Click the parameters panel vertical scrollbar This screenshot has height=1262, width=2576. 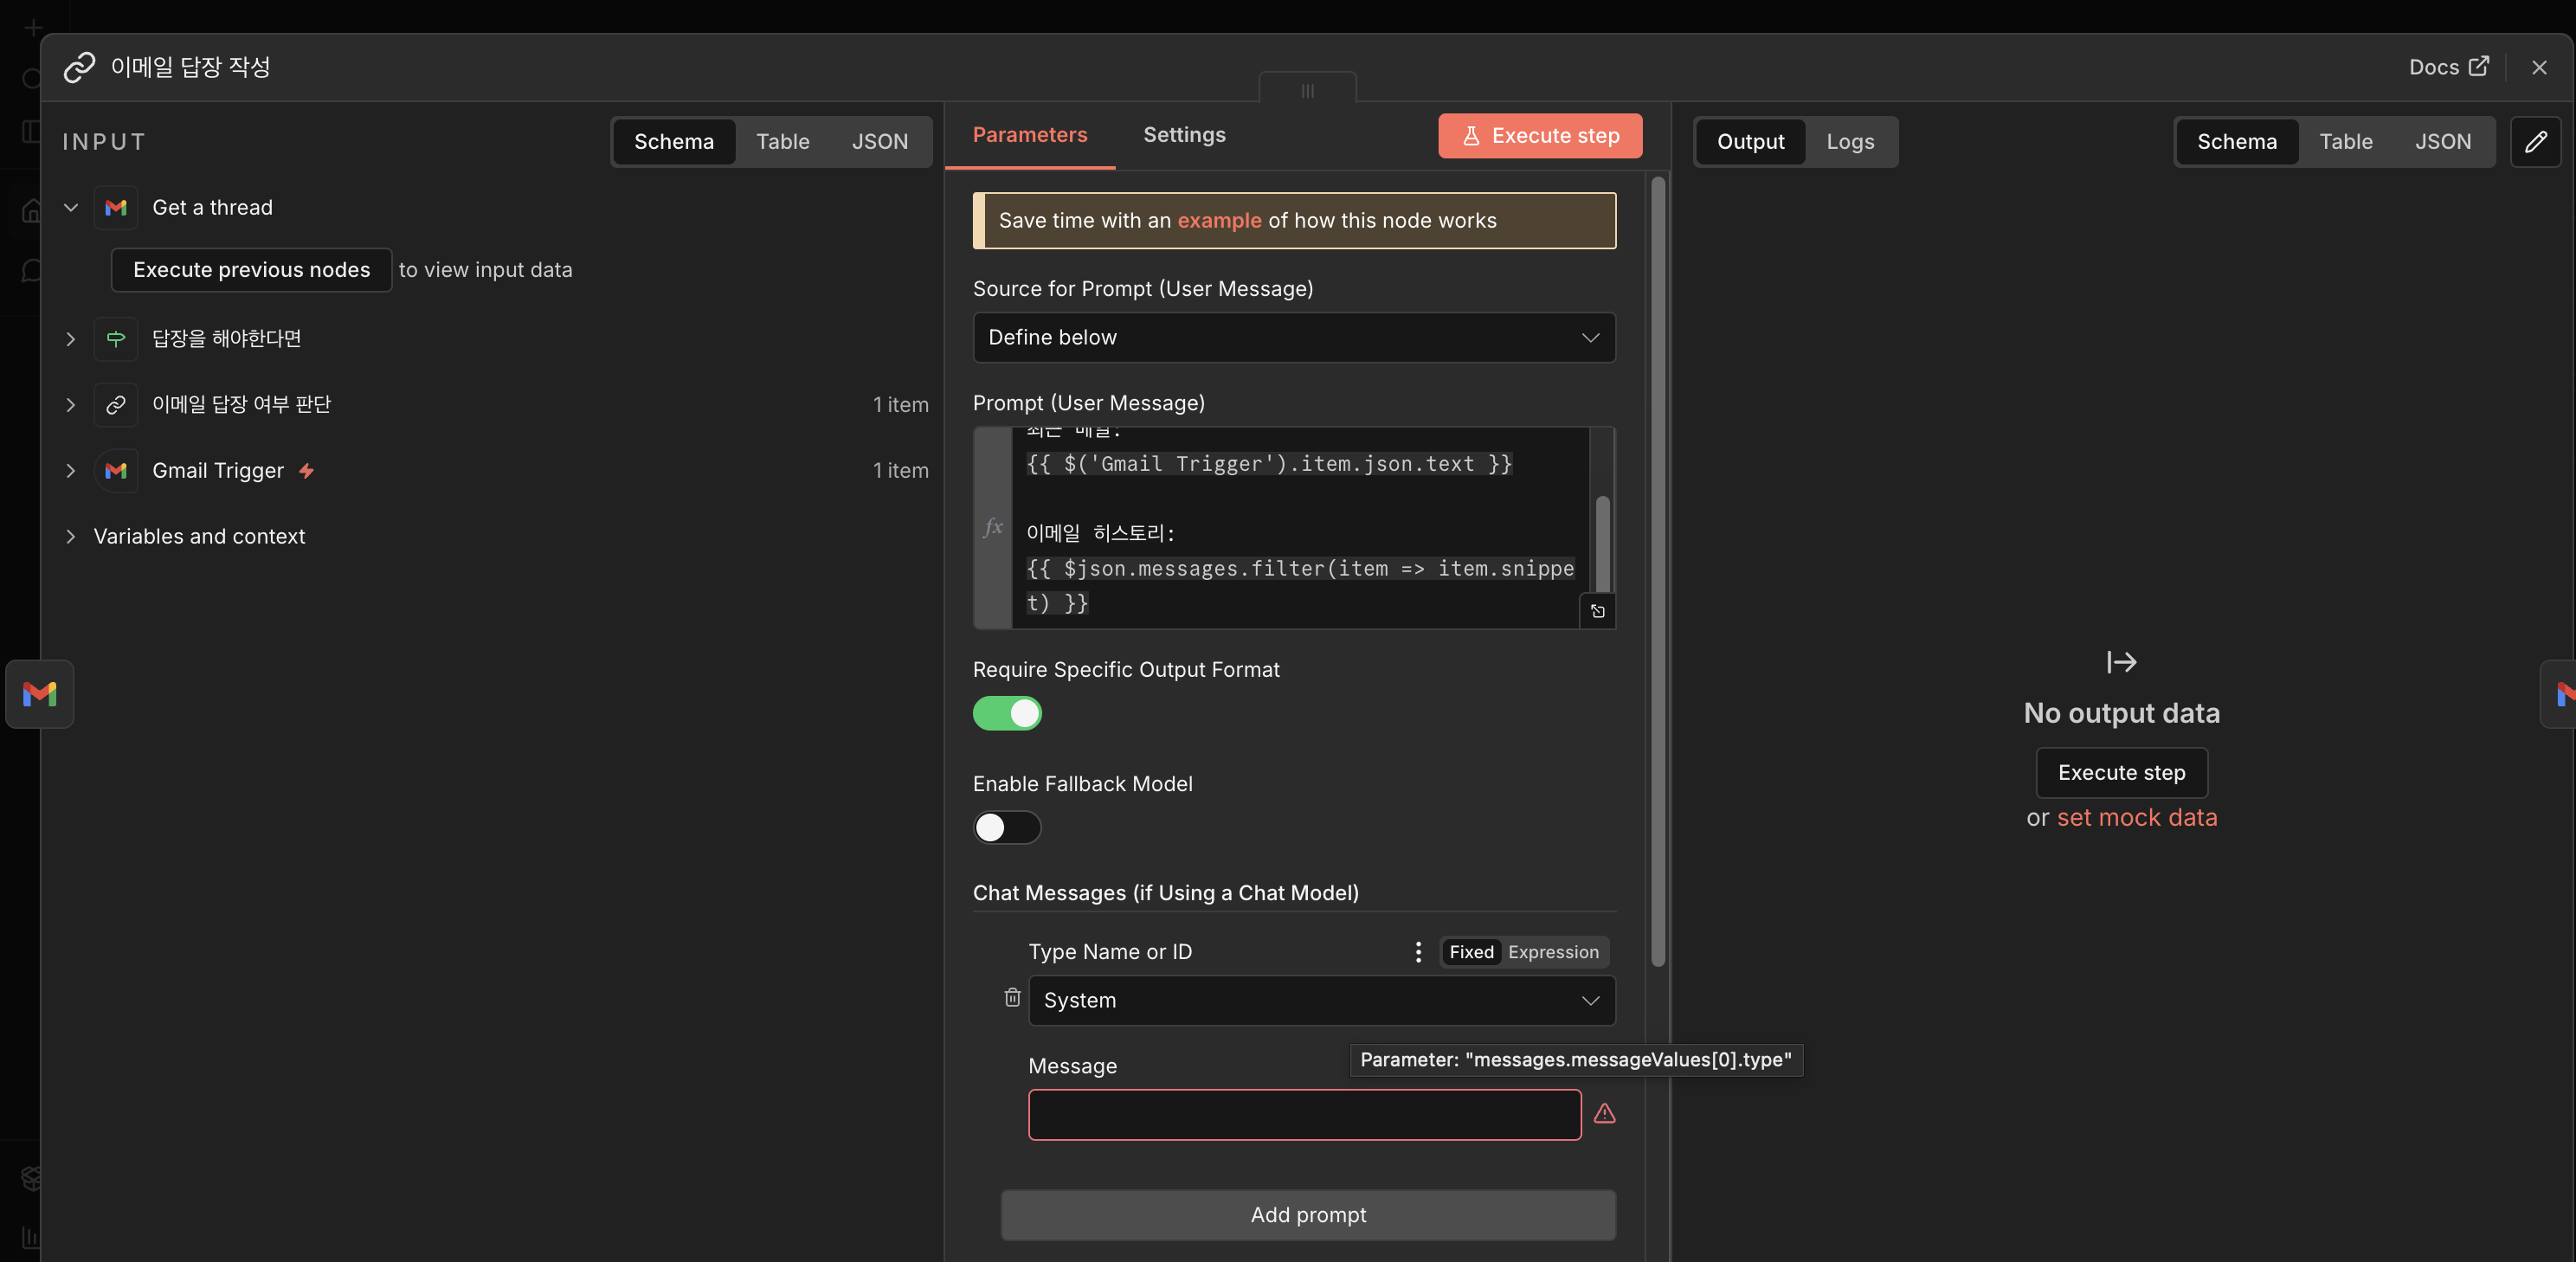point(1658,570)
